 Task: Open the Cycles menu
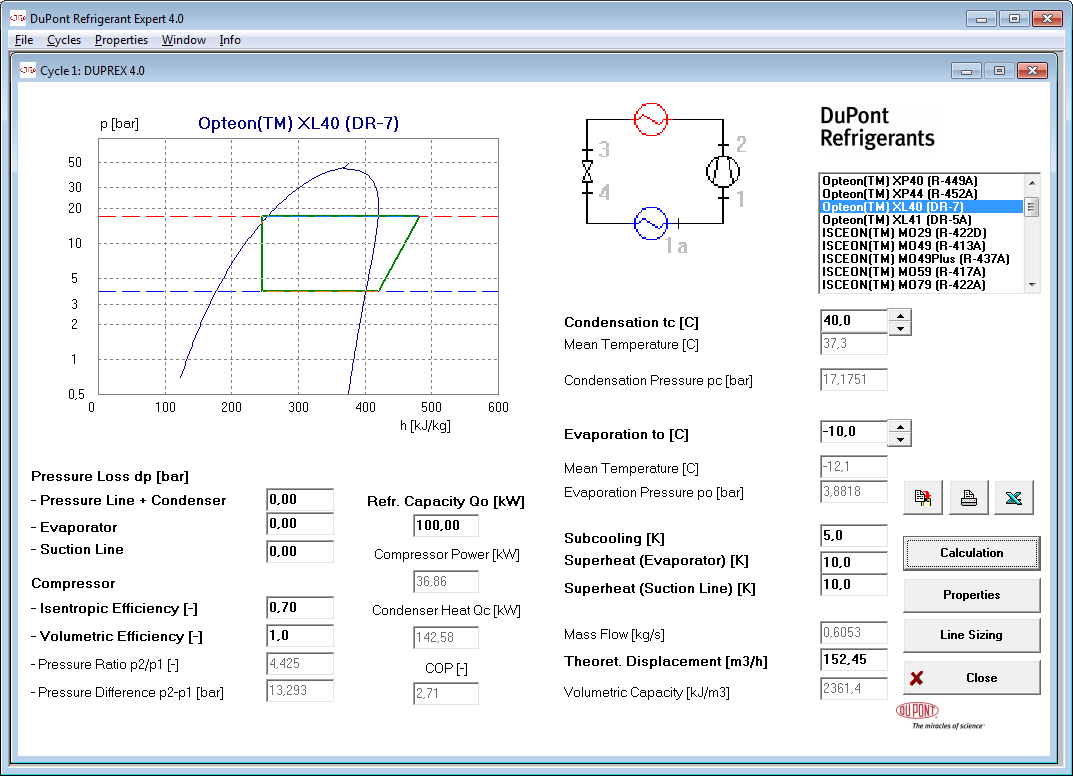click(65, 40)
